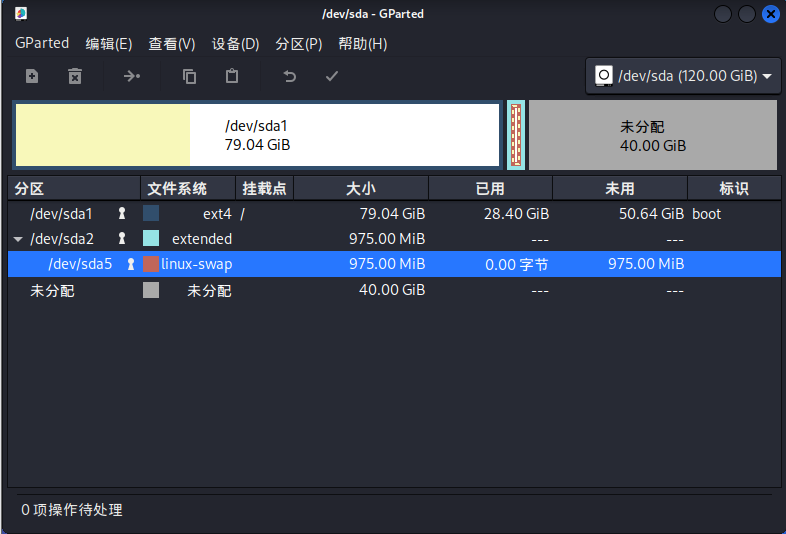This screenshot has width=786, height=534.
Task: Open the GParted menu
Action: [42, 43]
